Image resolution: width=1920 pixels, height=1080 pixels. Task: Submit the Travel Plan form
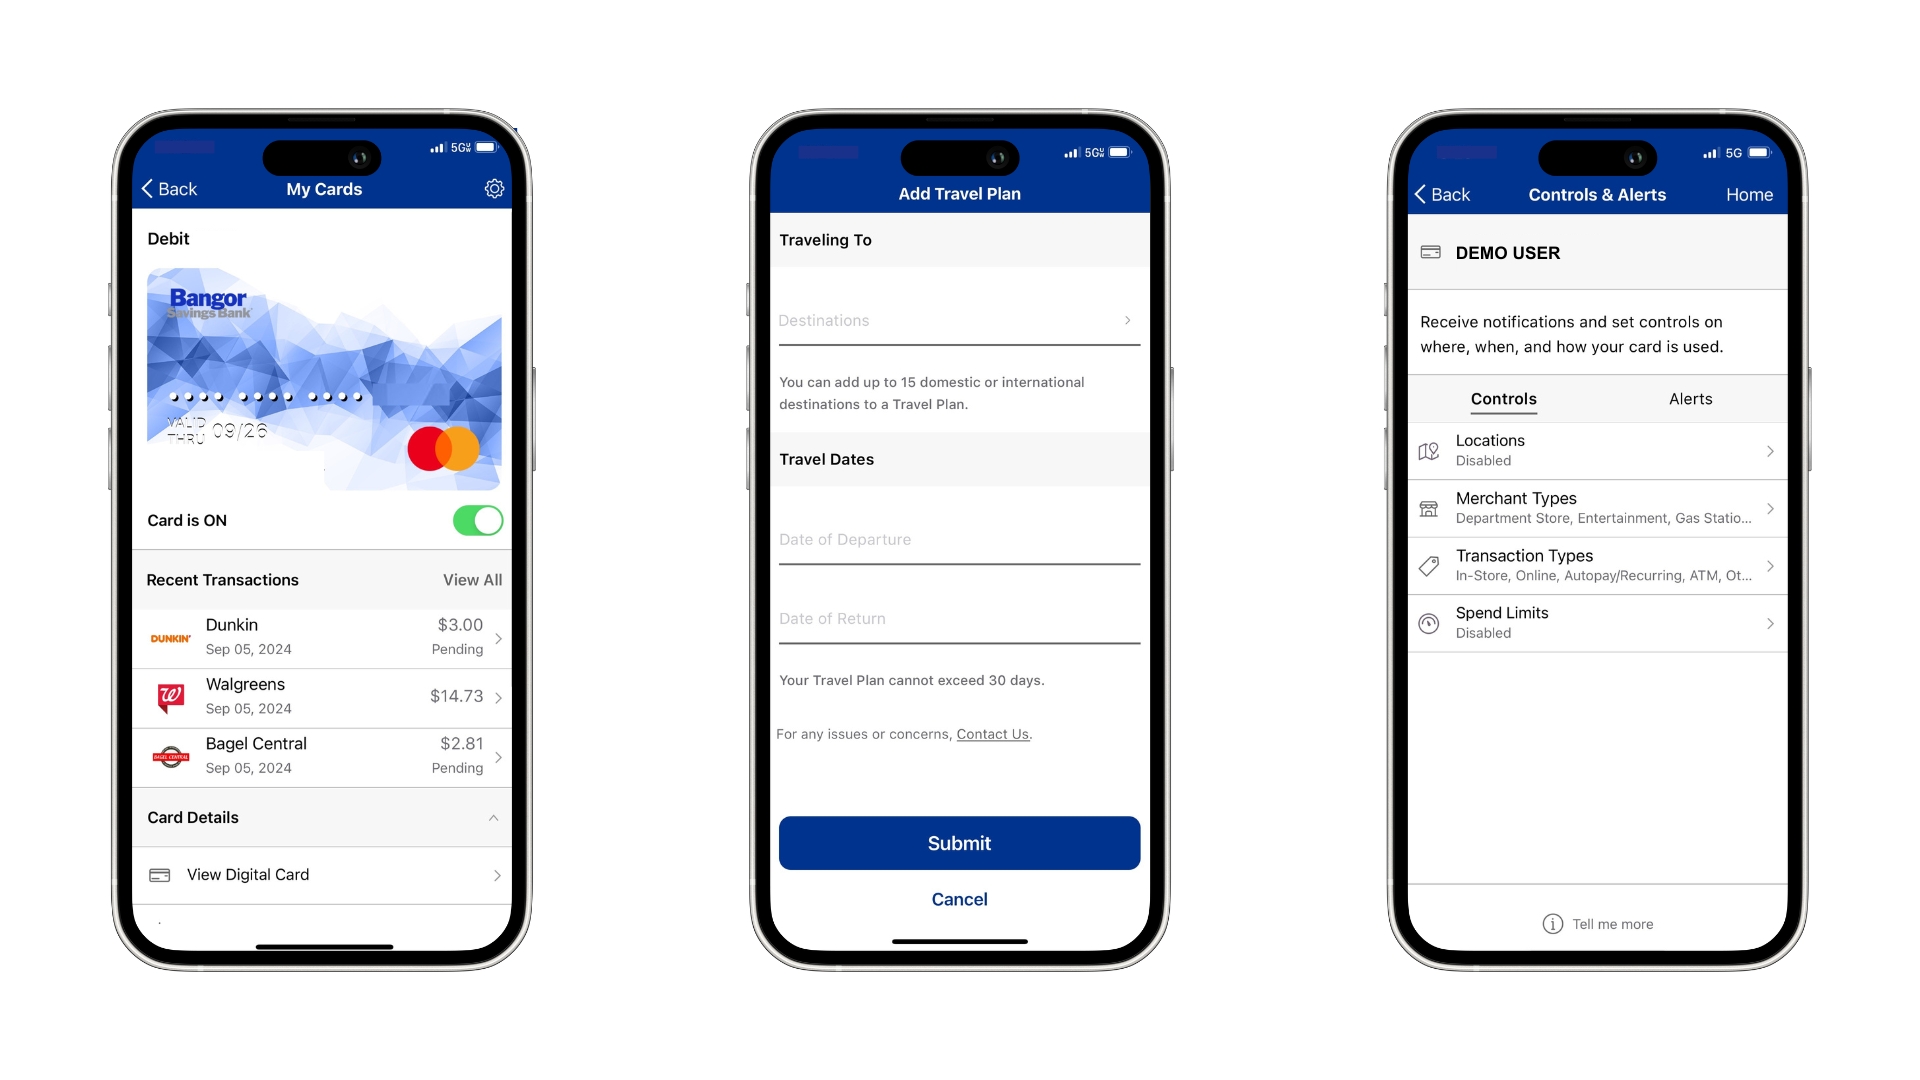[x=959, y=843]
